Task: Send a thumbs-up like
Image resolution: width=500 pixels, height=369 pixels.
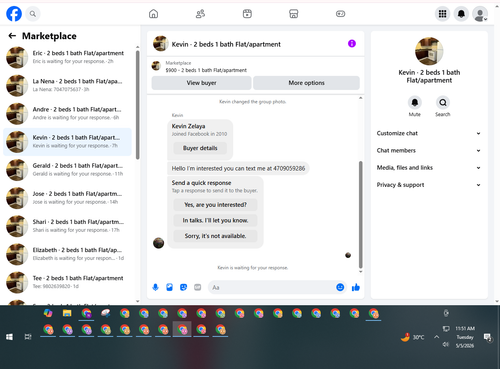Action: [x=356, y=287]
